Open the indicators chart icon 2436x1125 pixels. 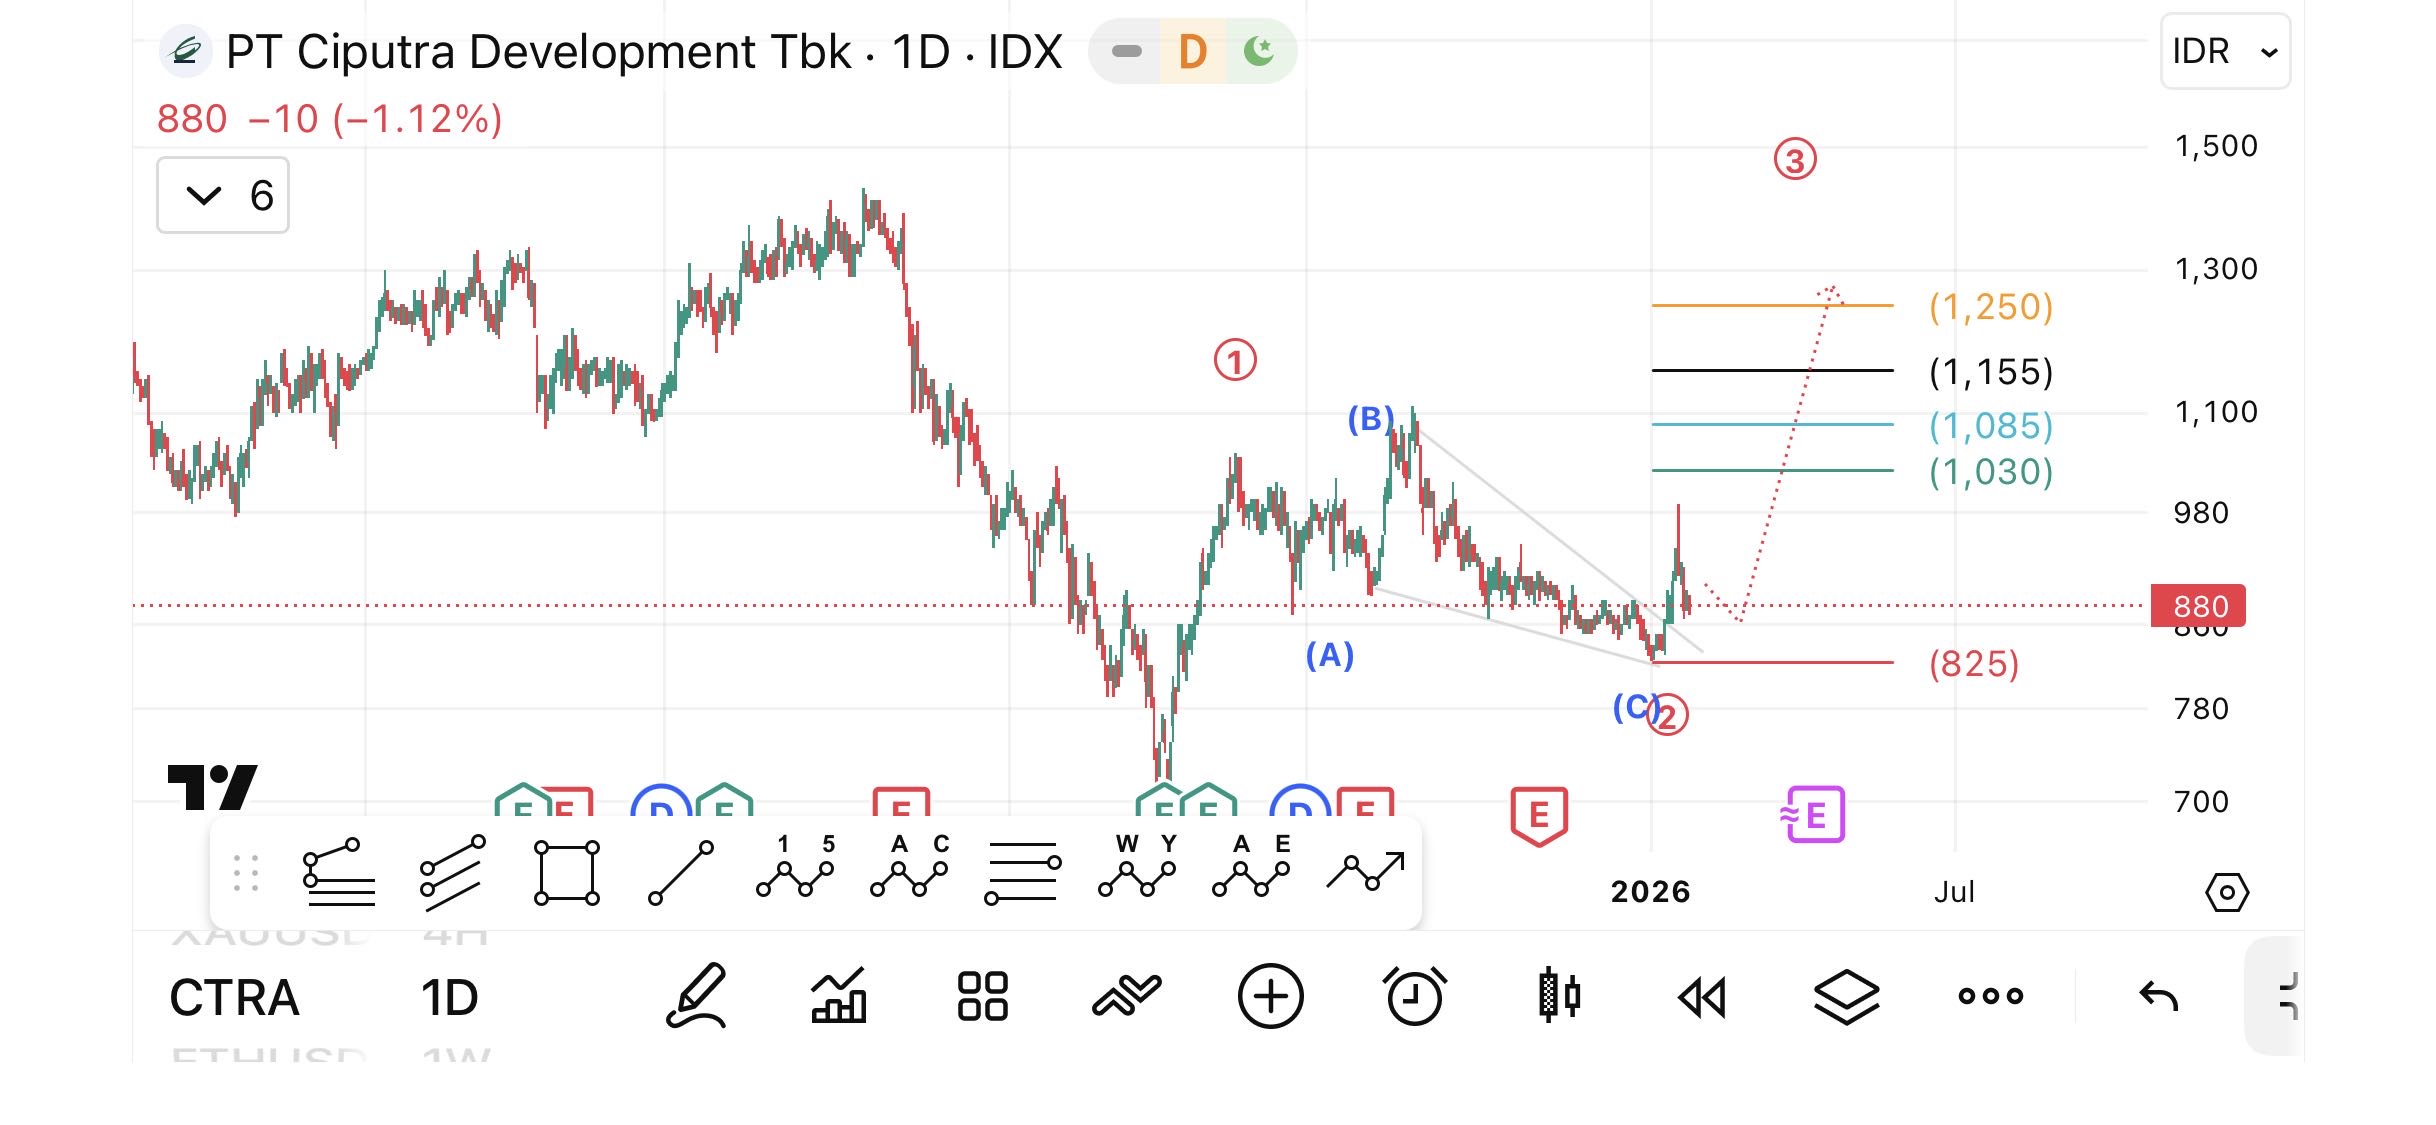point(838,996)
